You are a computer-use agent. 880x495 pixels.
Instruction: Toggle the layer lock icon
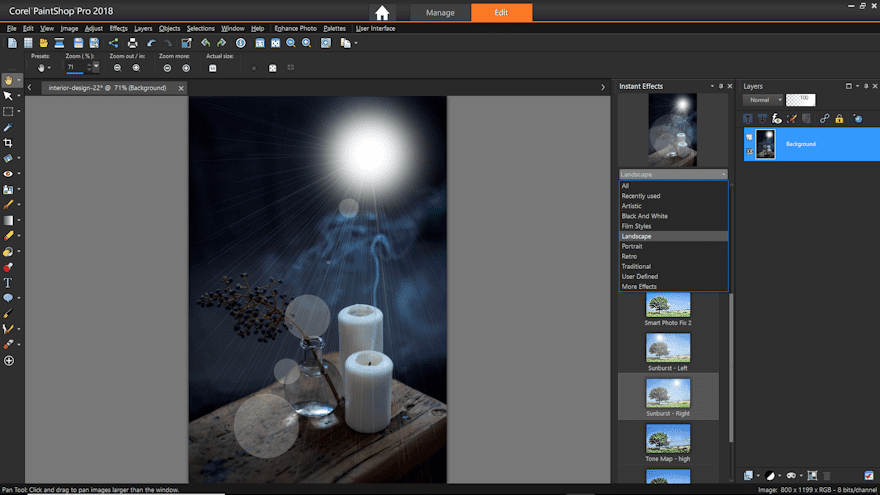pos(839,118)
